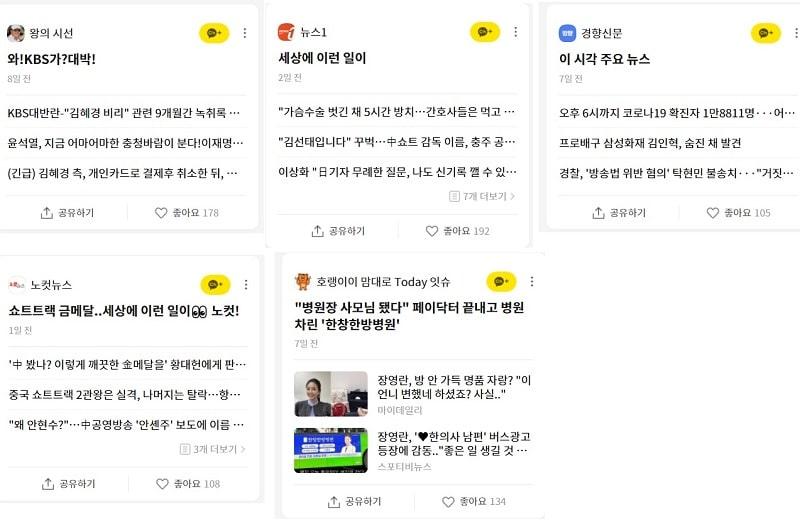800x532 pixels.
Task: Add the 경향신문 channel with yellow button
Action: [766, 33]
